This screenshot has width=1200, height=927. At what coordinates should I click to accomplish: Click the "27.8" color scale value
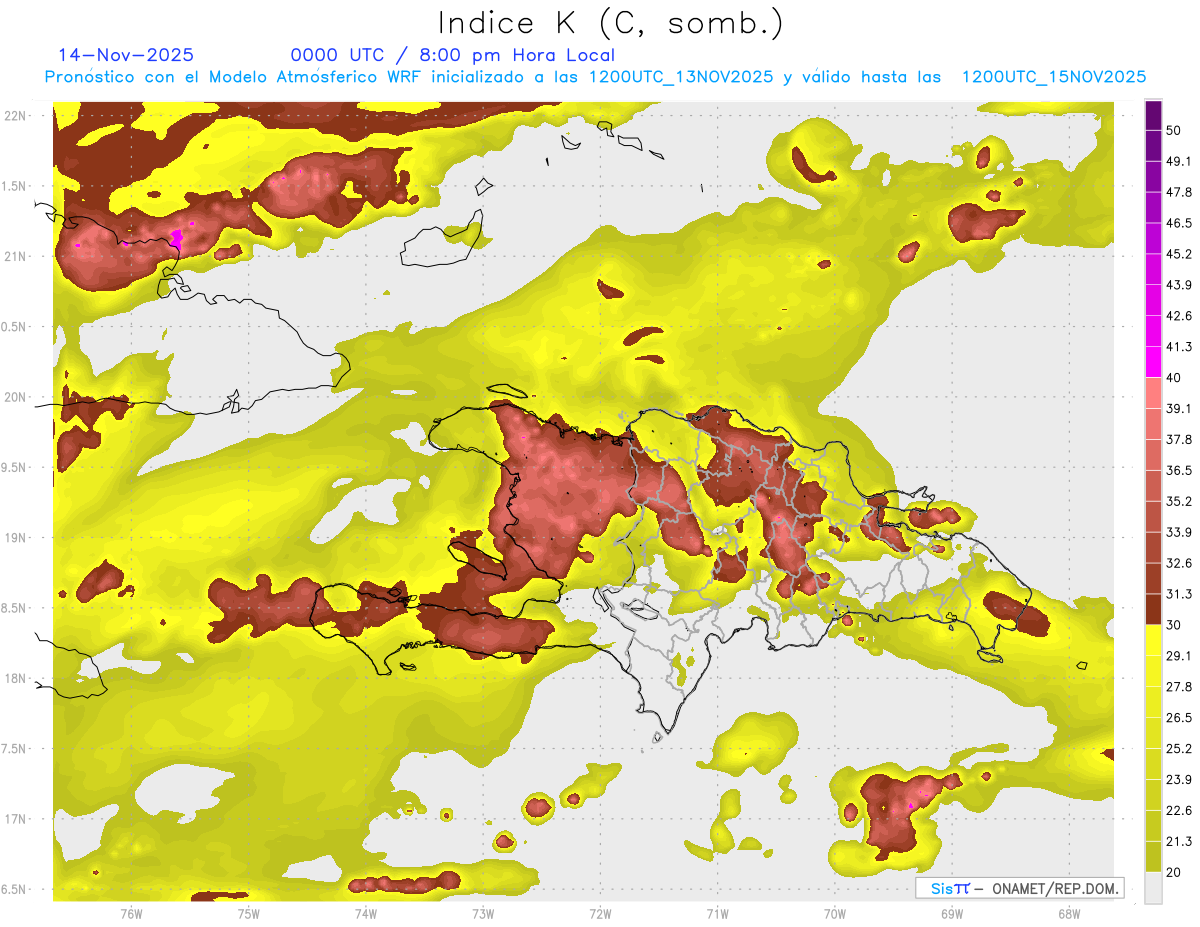coord(1178,687)
